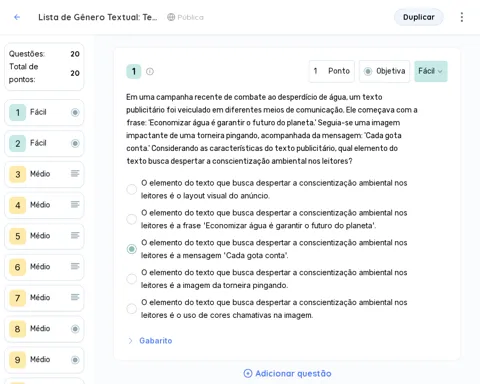Screen dimensions: 480x384
Task: Click the question statement text about campanha de água
Action: coord(272,129)
